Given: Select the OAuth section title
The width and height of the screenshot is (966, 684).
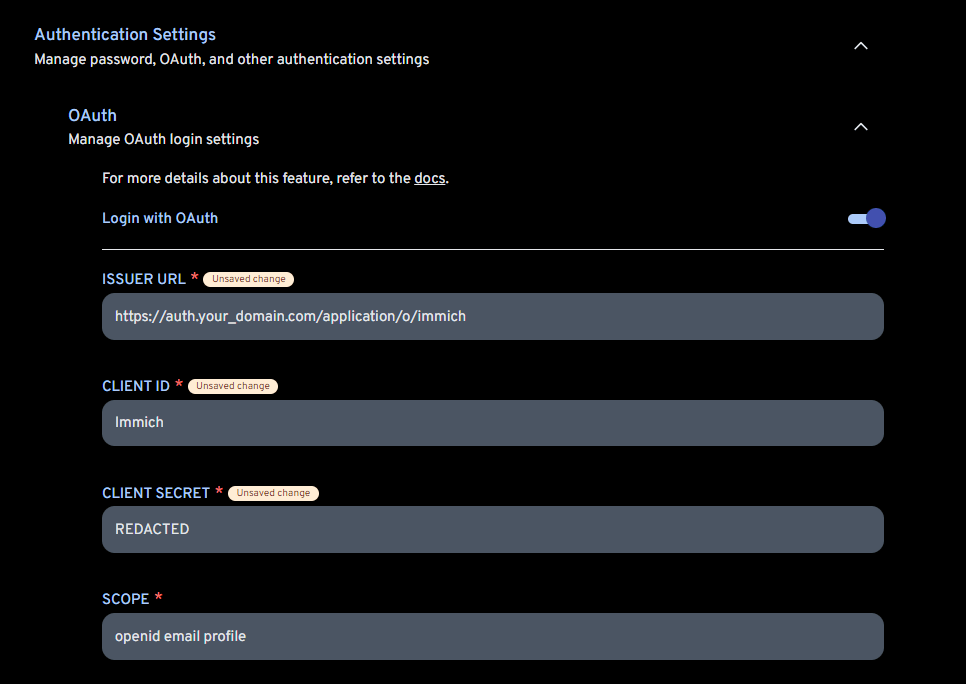Looking at the screenshot, I should pos(92,115).
